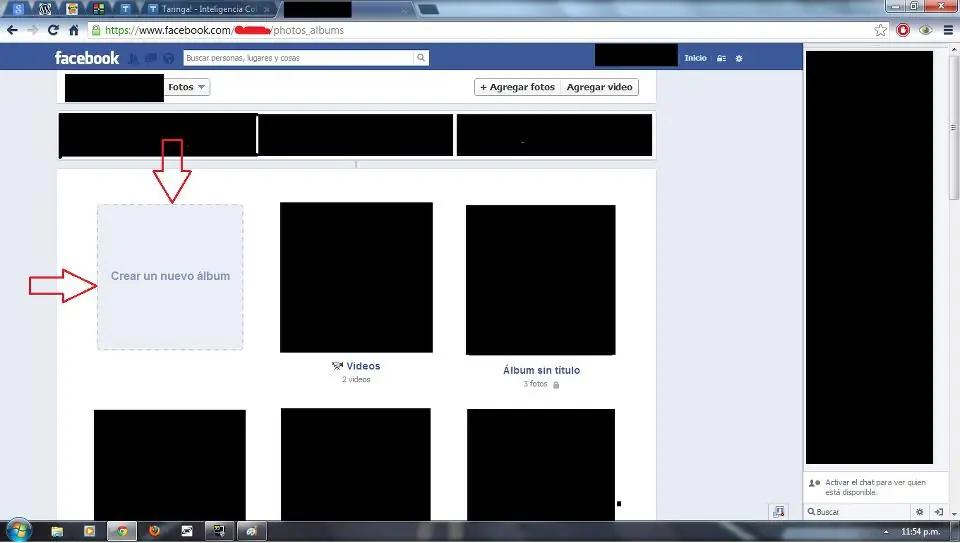960x543 pixels.
Task: Open the account settings gear in blue bar
Action: (x=739, y=58)
